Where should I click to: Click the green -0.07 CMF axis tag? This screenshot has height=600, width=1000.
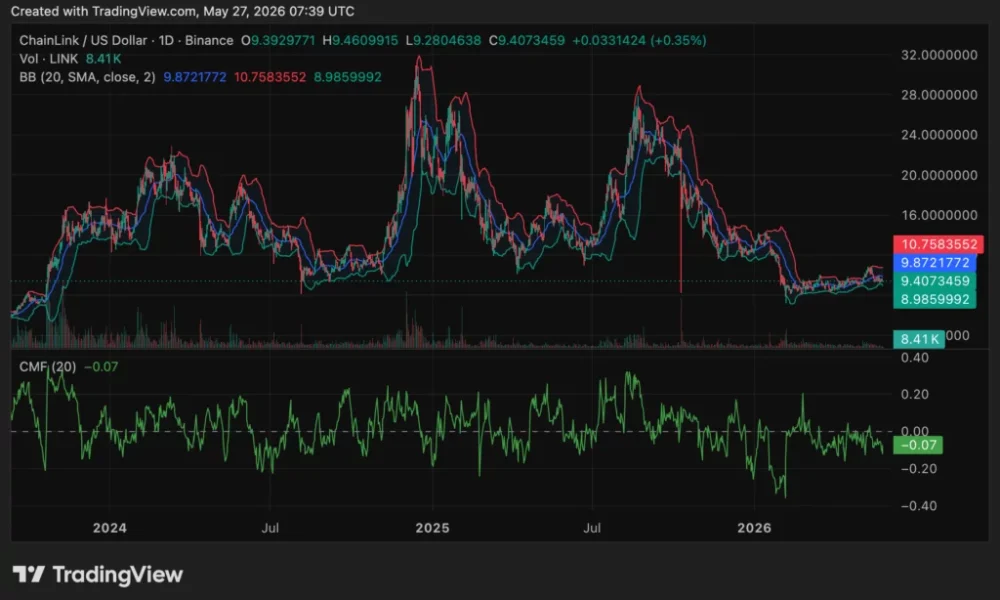click(x=918, y=445)
